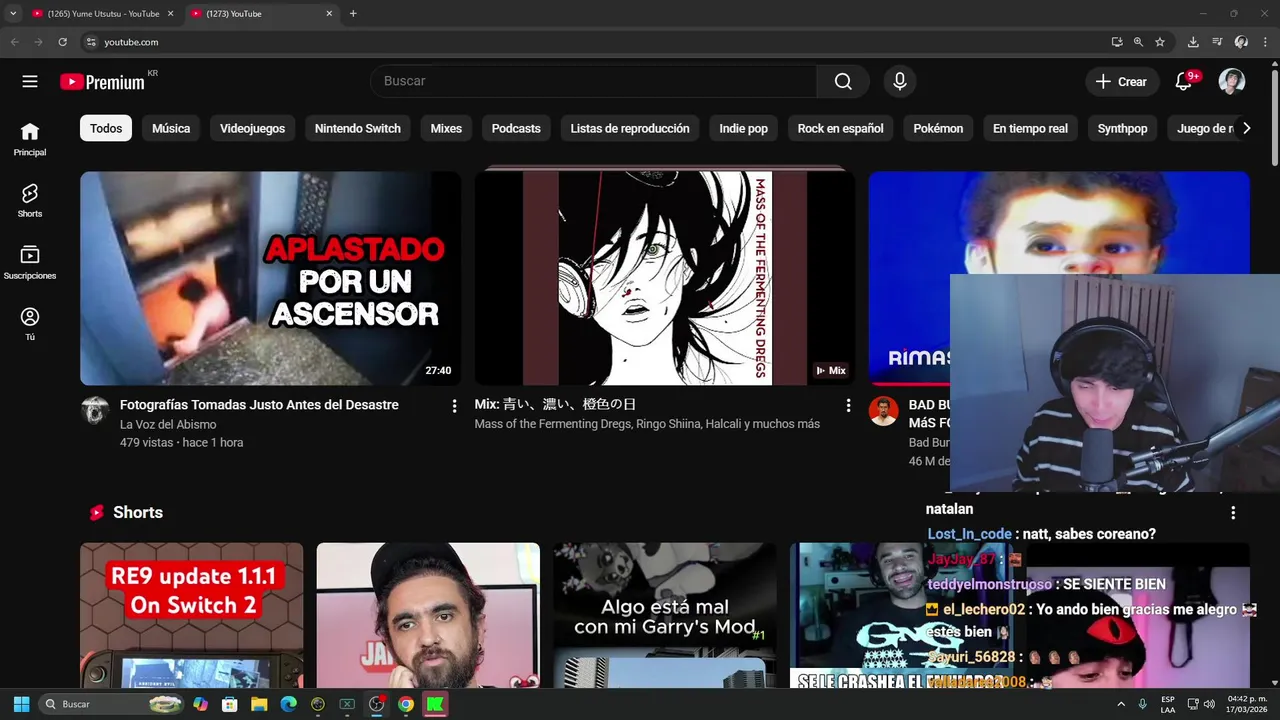The height and width of the screenshot is (720, 1280).
Task: Open the Fotografías Tomadas video title
Action: click(259, 405)
